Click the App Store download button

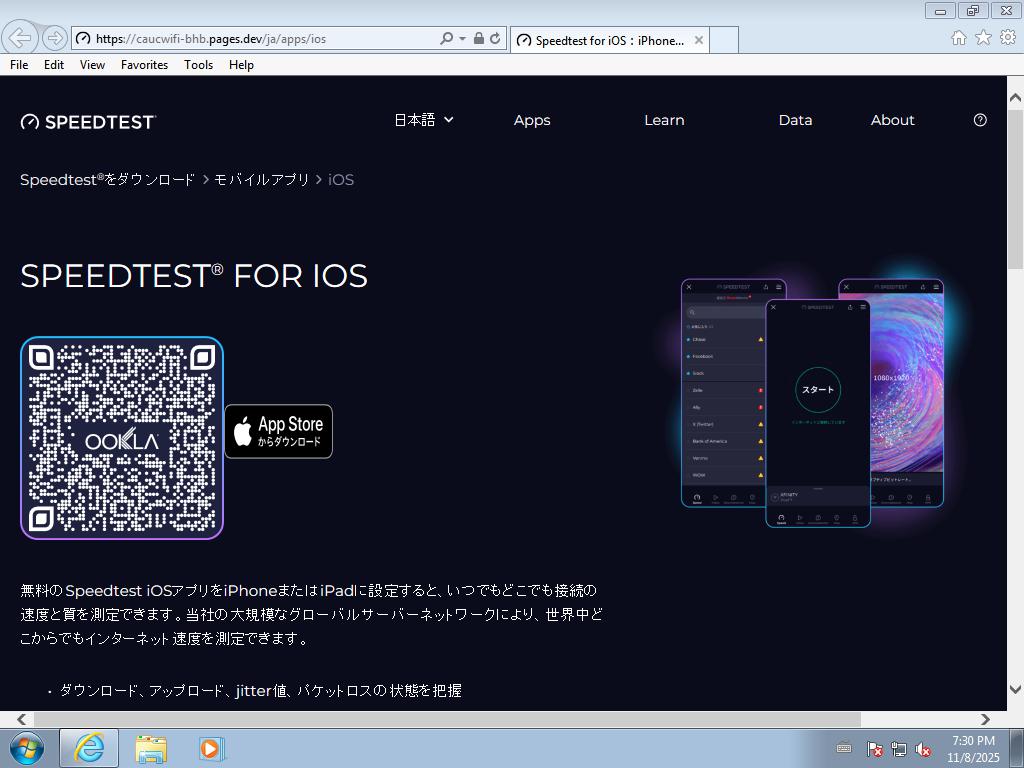pyautogui.click(x=278, y=432)
